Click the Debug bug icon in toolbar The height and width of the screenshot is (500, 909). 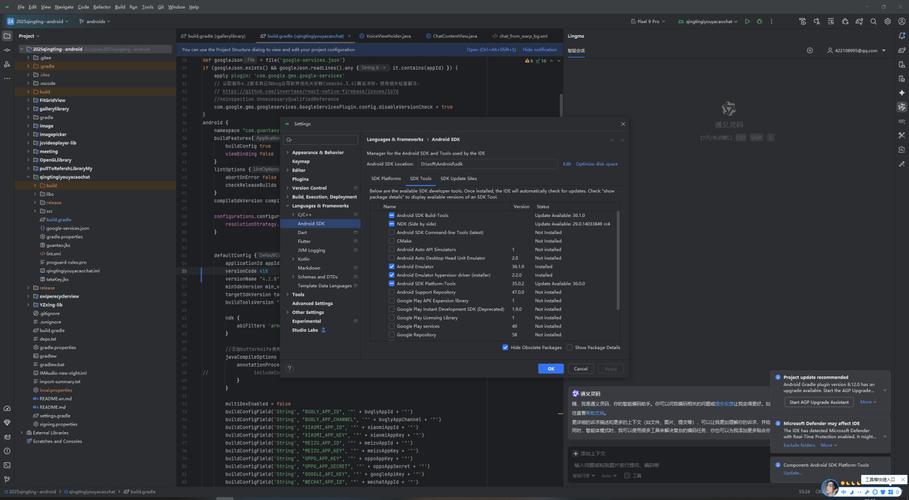click(759, 21)
